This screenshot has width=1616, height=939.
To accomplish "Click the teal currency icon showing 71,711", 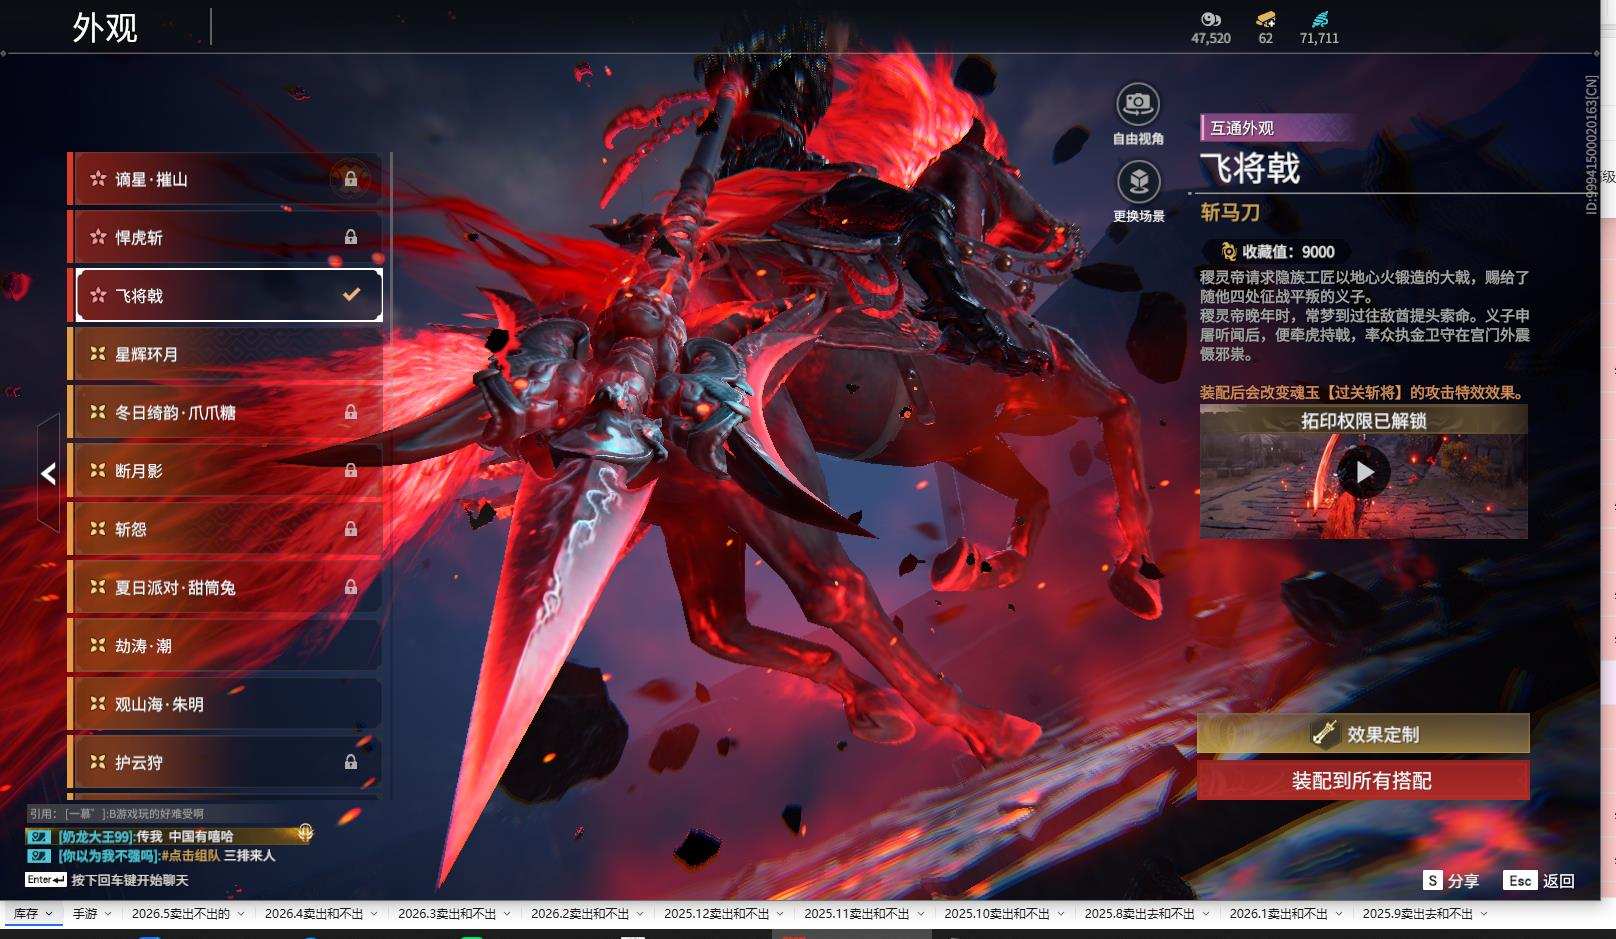I will tap(1319, 19).
